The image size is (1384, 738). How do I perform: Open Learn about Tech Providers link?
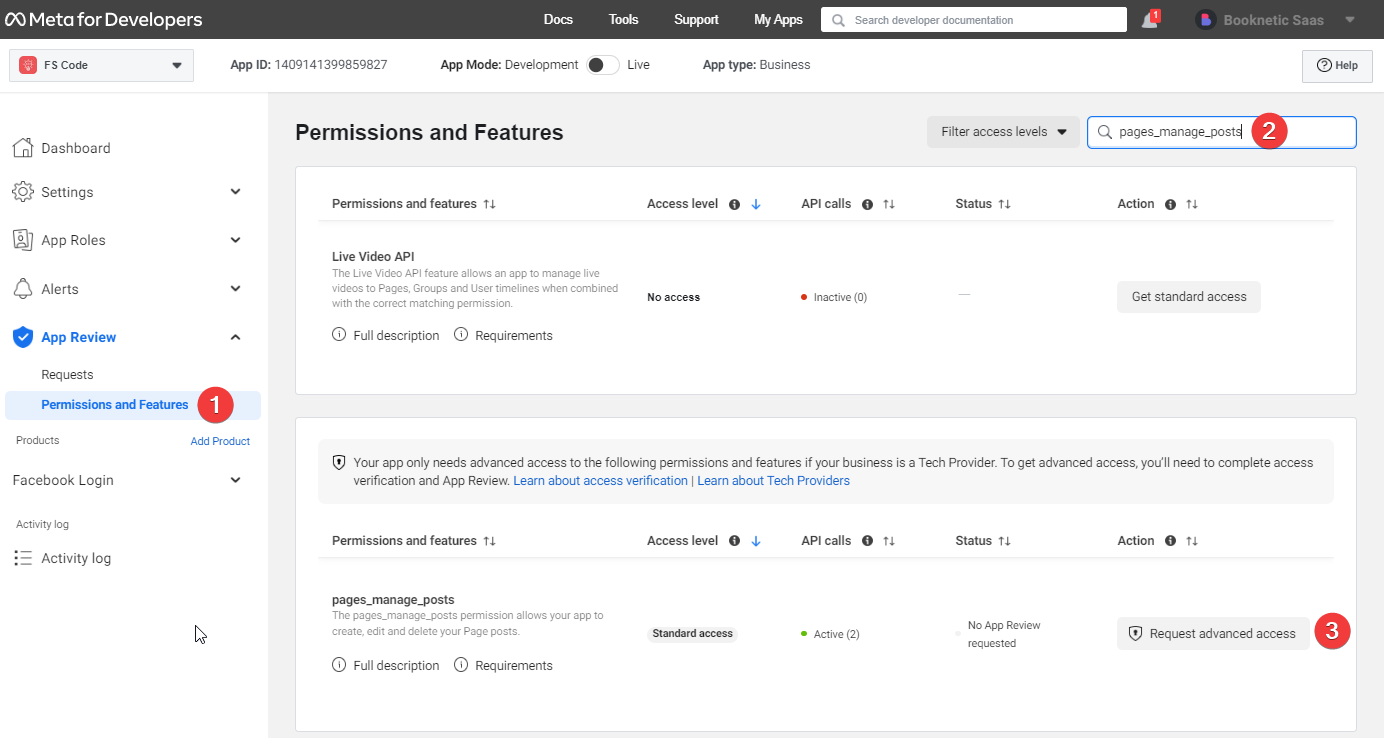coord(773,481)
